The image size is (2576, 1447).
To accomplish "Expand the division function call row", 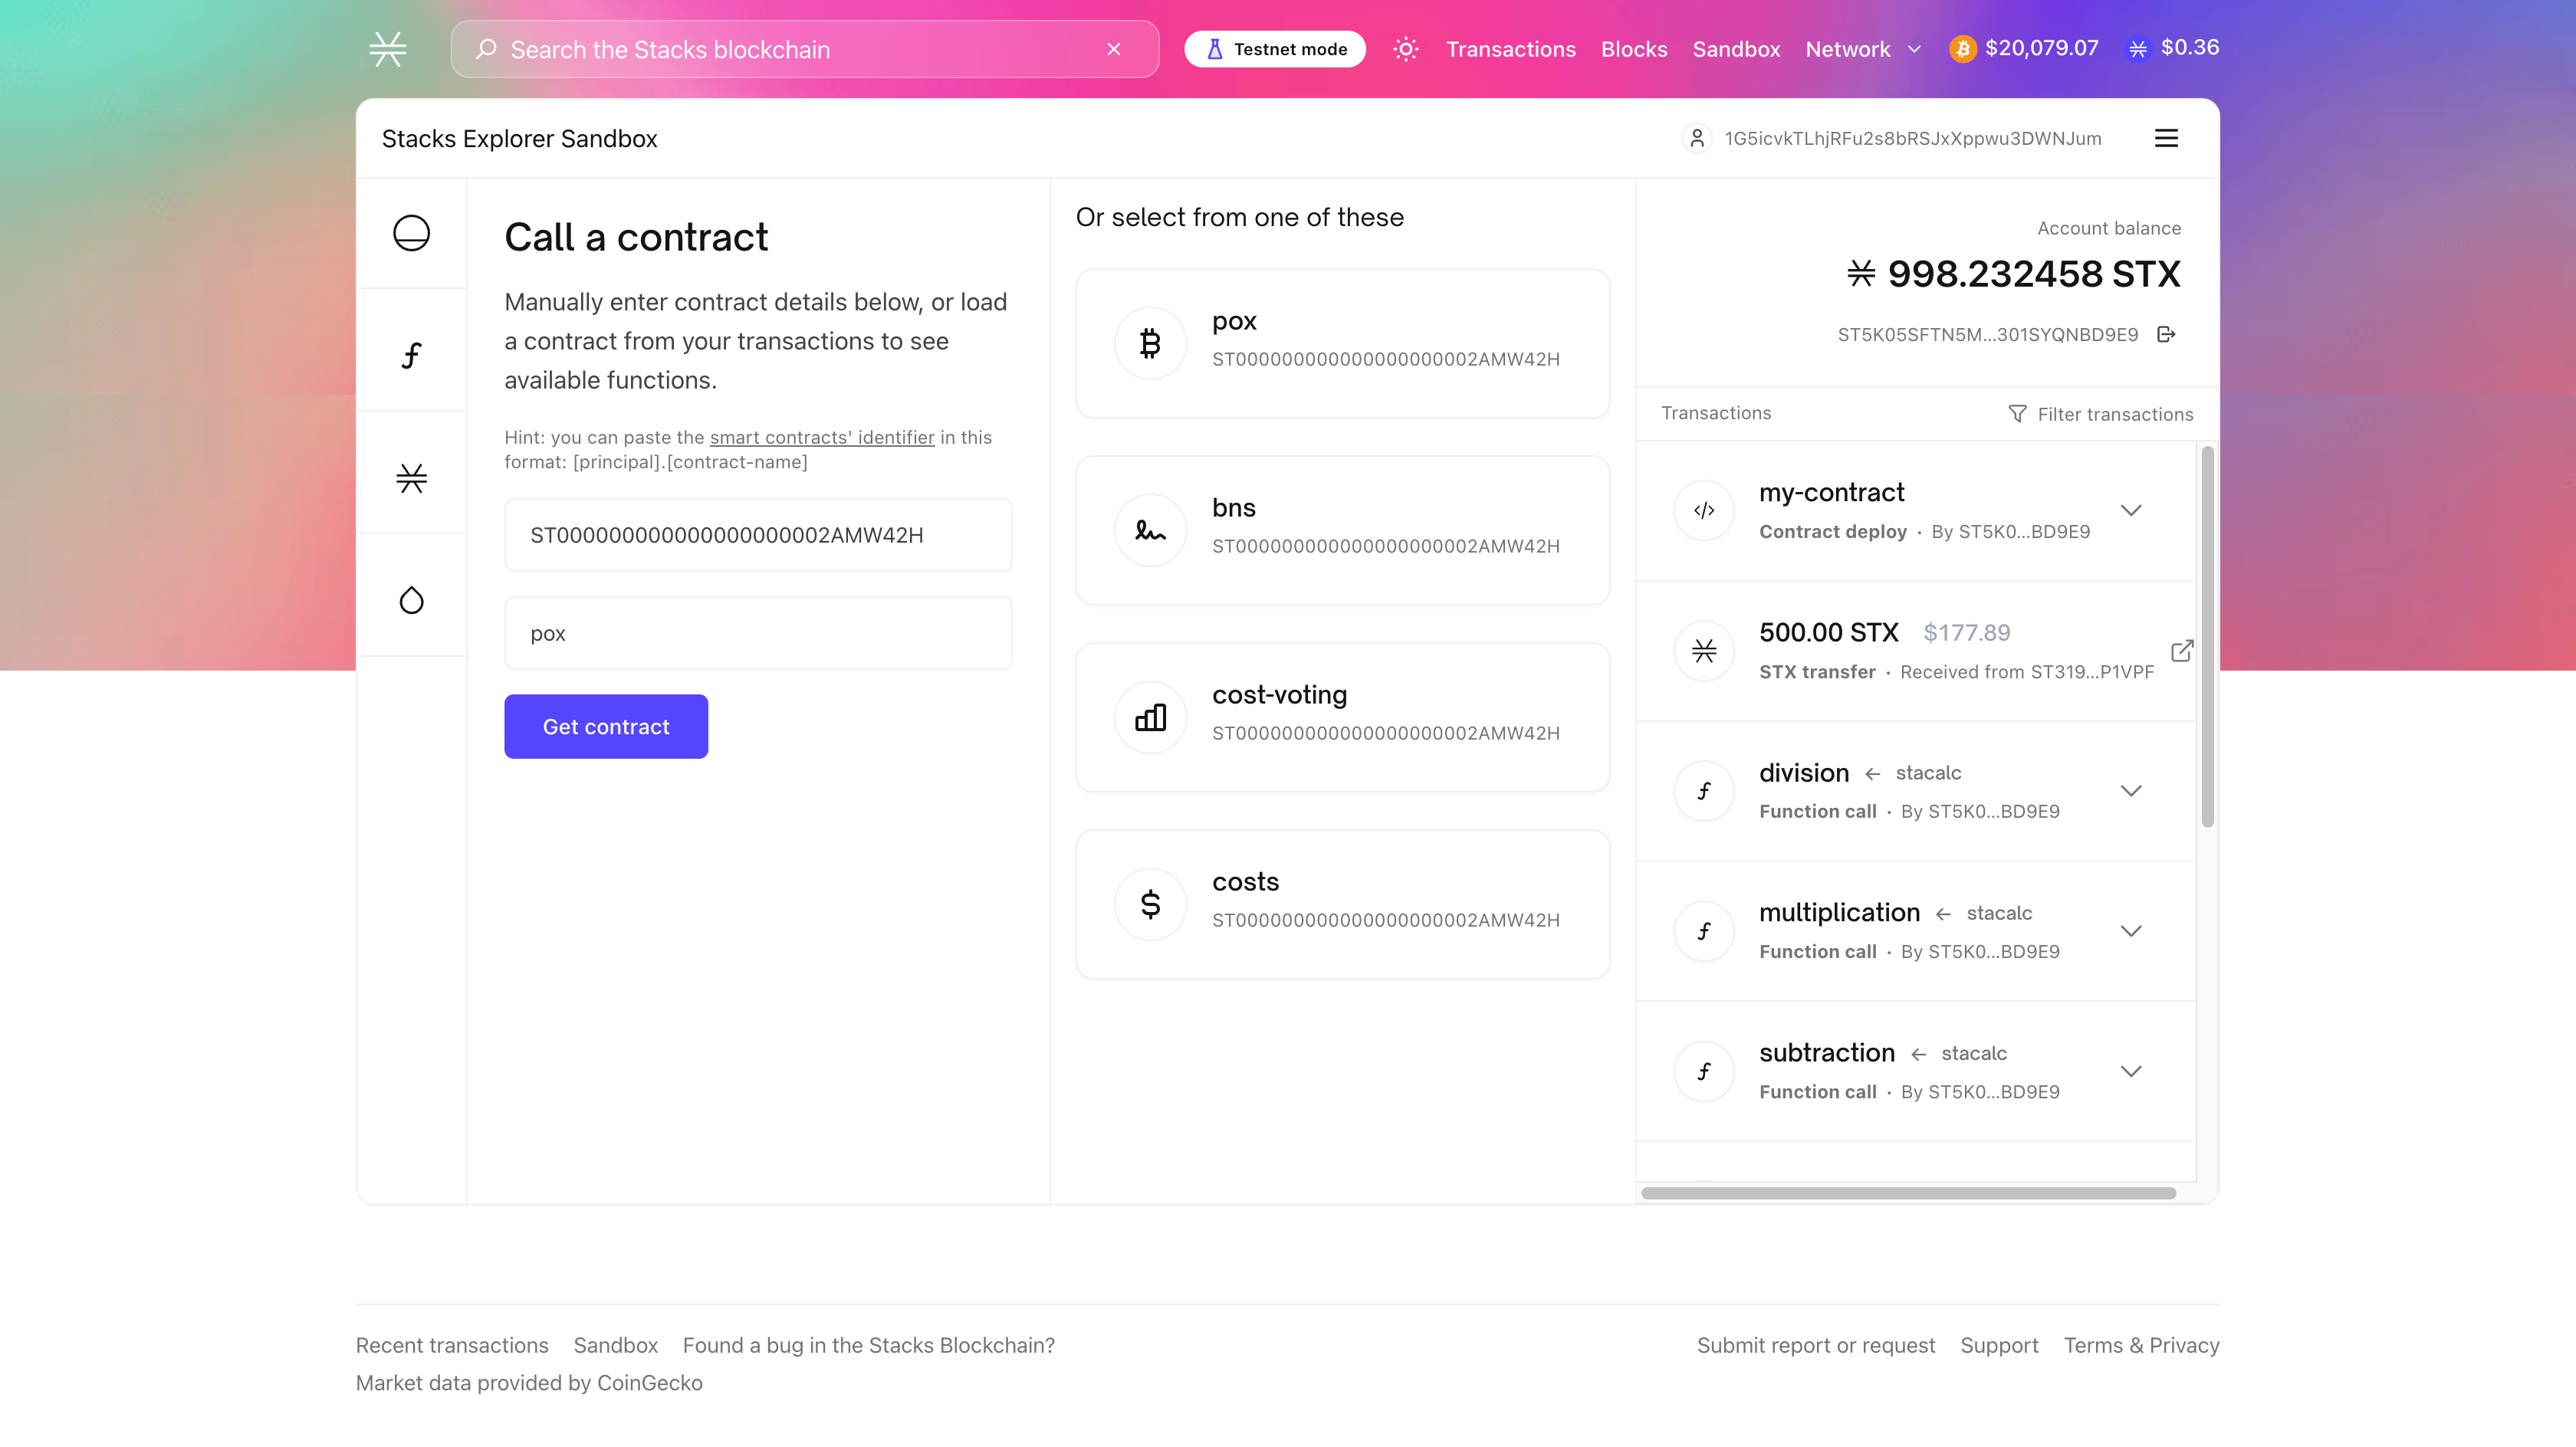I will pyautogui.click(x=2131, y=791).
